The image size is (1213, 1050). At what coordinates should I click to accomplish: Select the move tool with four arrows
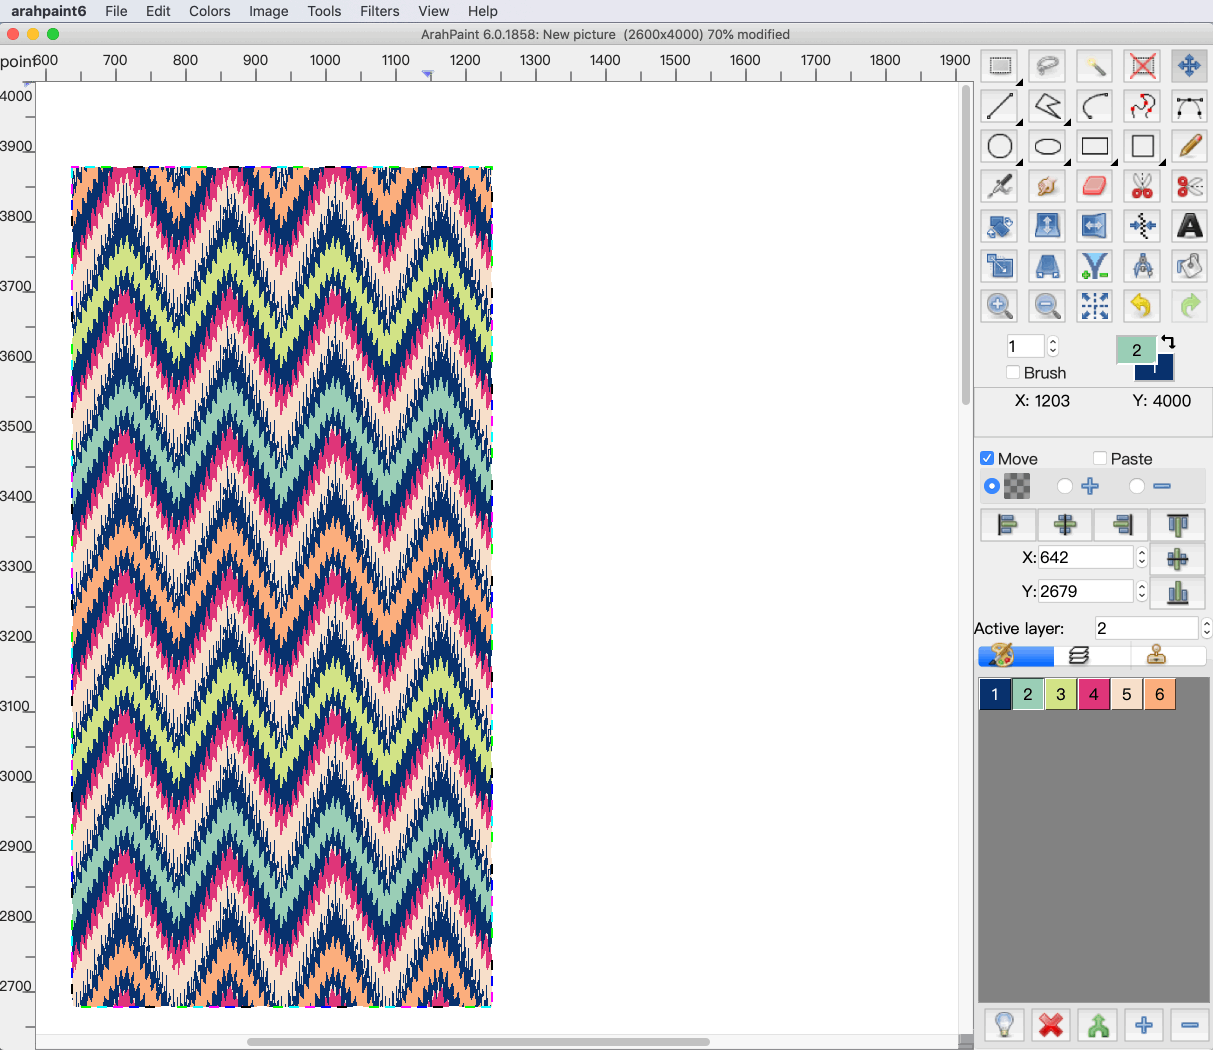click(1189, 66)
